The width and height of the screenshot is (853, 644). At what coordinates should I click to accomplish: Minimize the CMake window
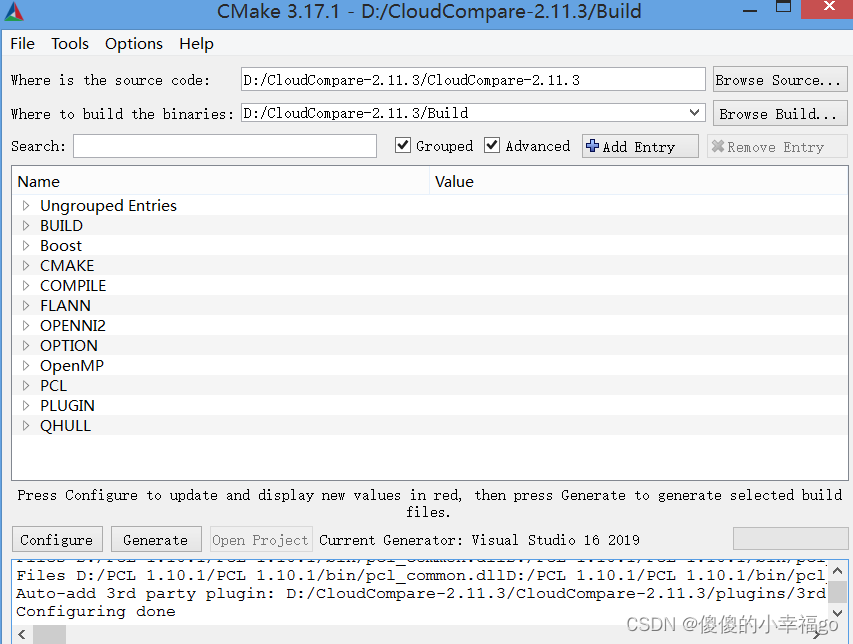[750, 10]
